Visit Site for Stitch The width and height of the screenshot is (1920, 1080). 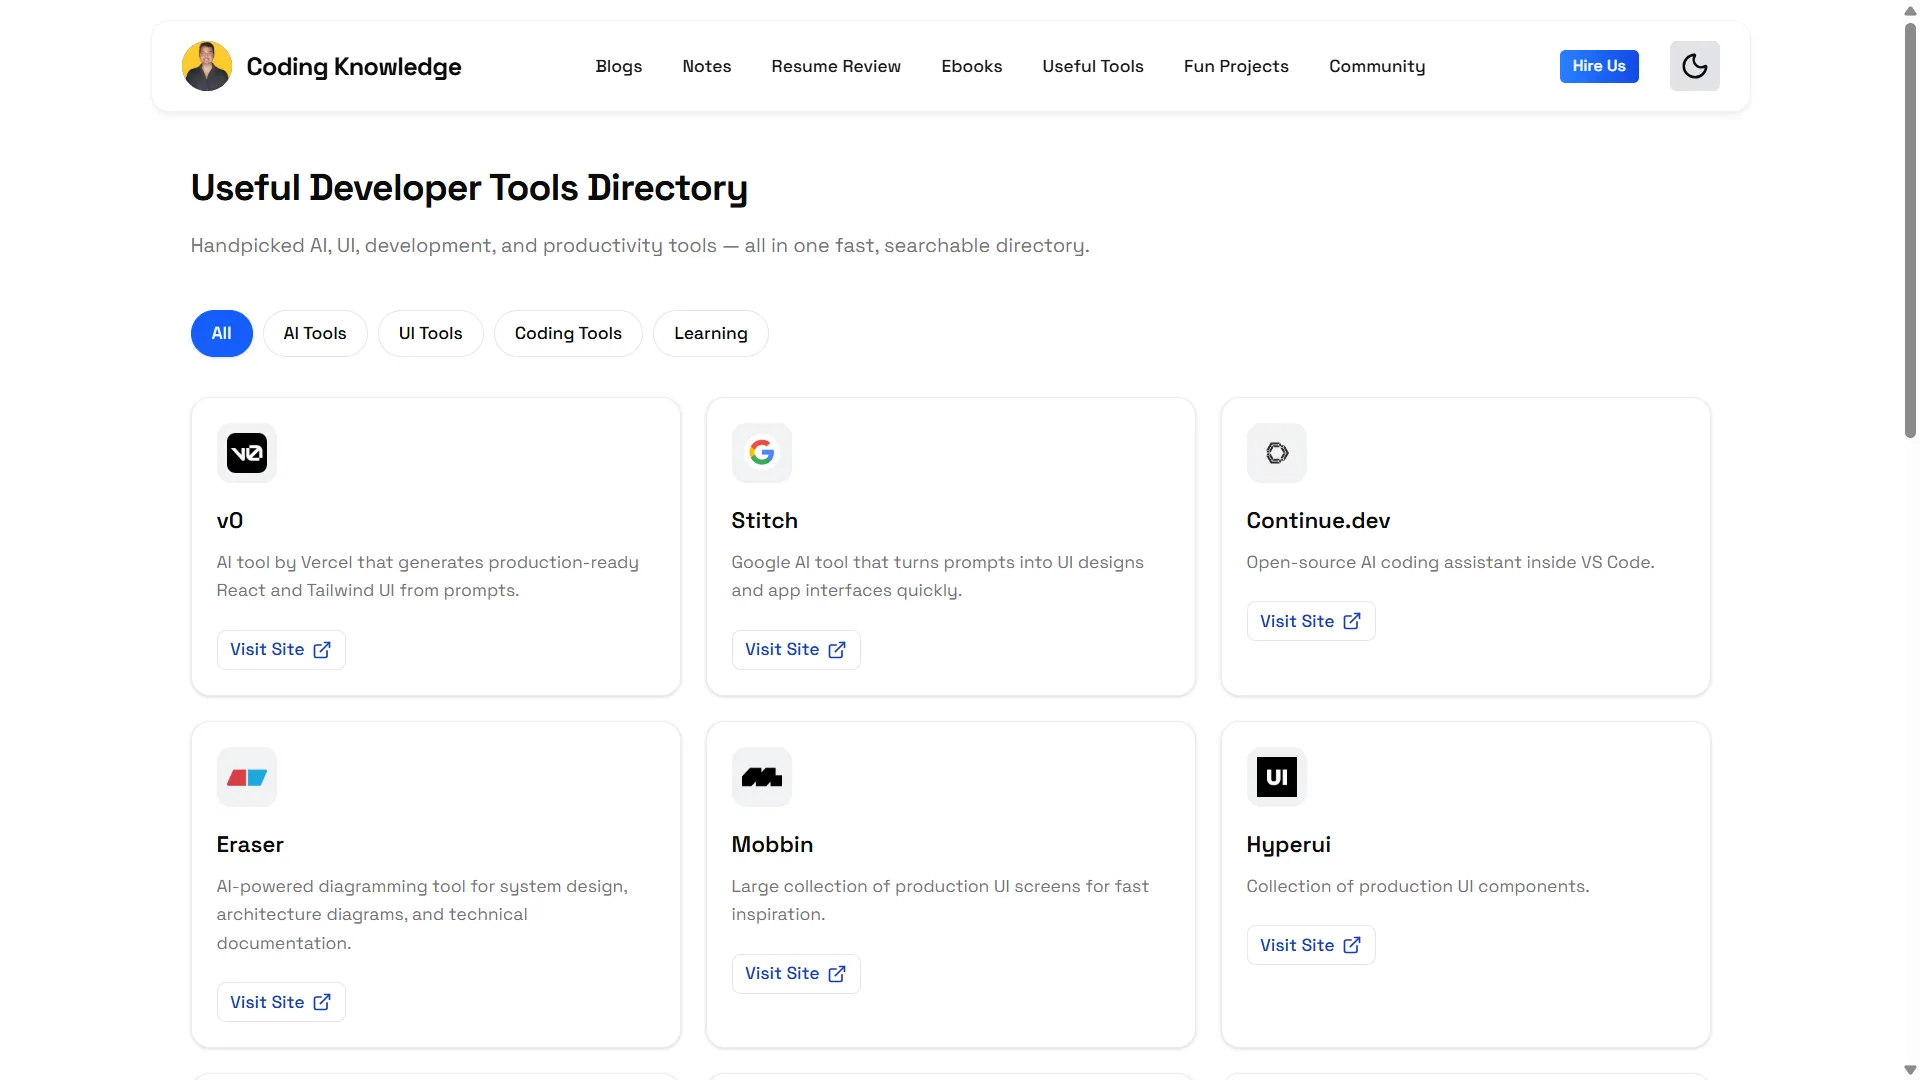(796, 650)
